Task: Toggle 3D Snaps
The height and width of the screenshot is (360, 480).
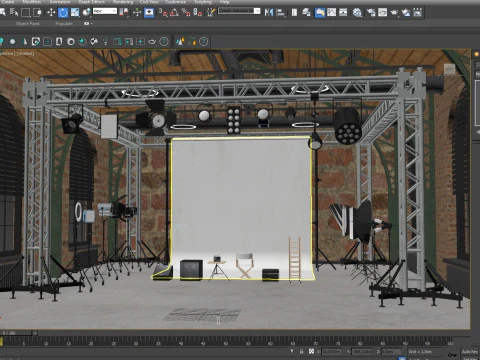Action: pyautogui.click(x=163, y=13)
